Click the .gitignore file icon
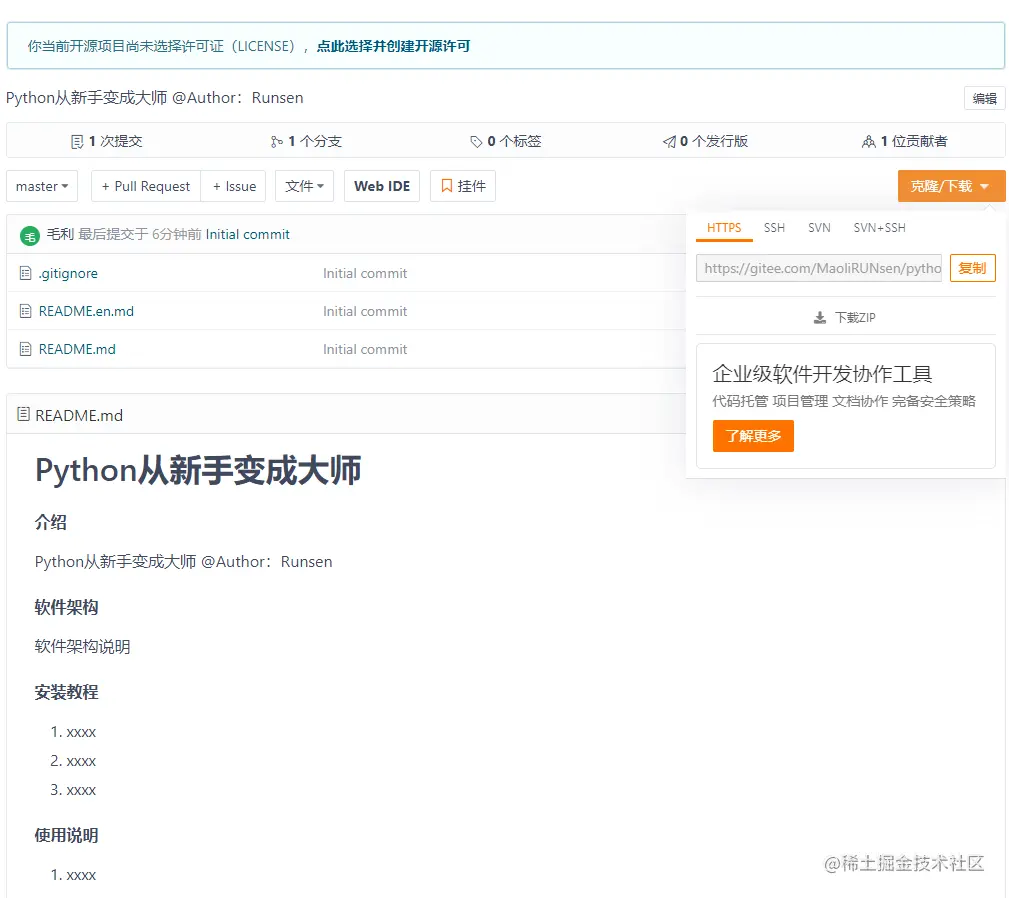 (25, 273)
